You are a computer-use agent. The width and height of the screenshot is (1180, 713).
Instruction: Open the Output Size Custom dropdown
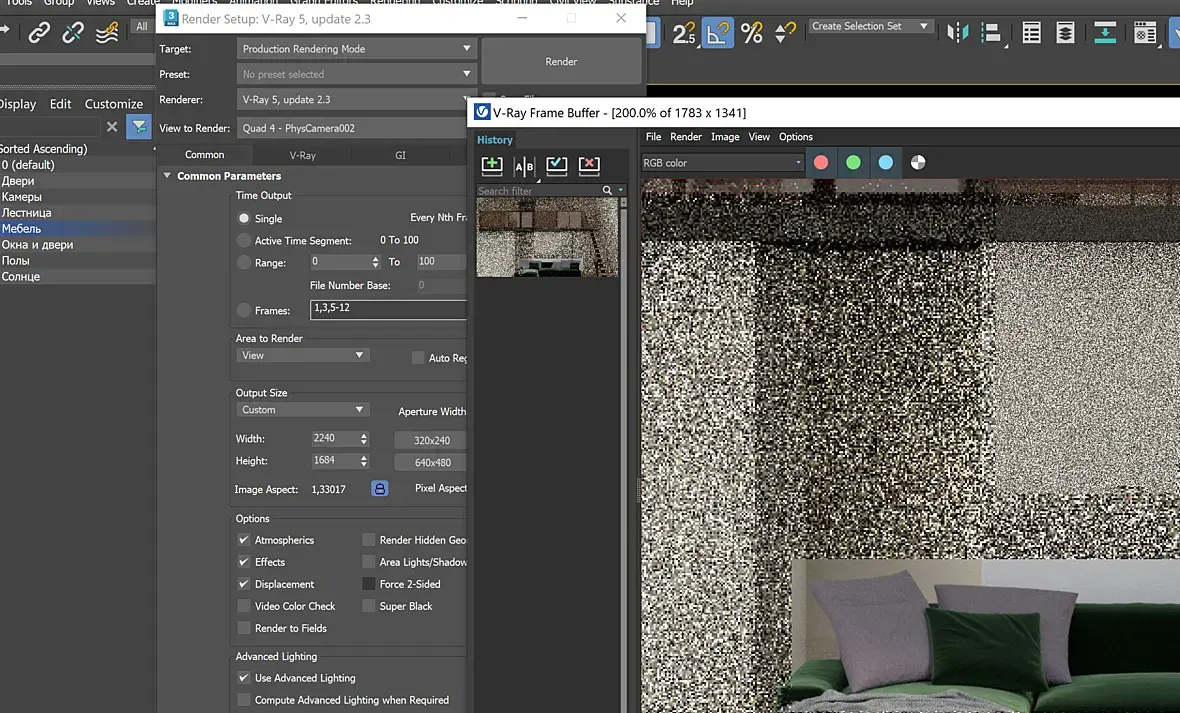302,410
